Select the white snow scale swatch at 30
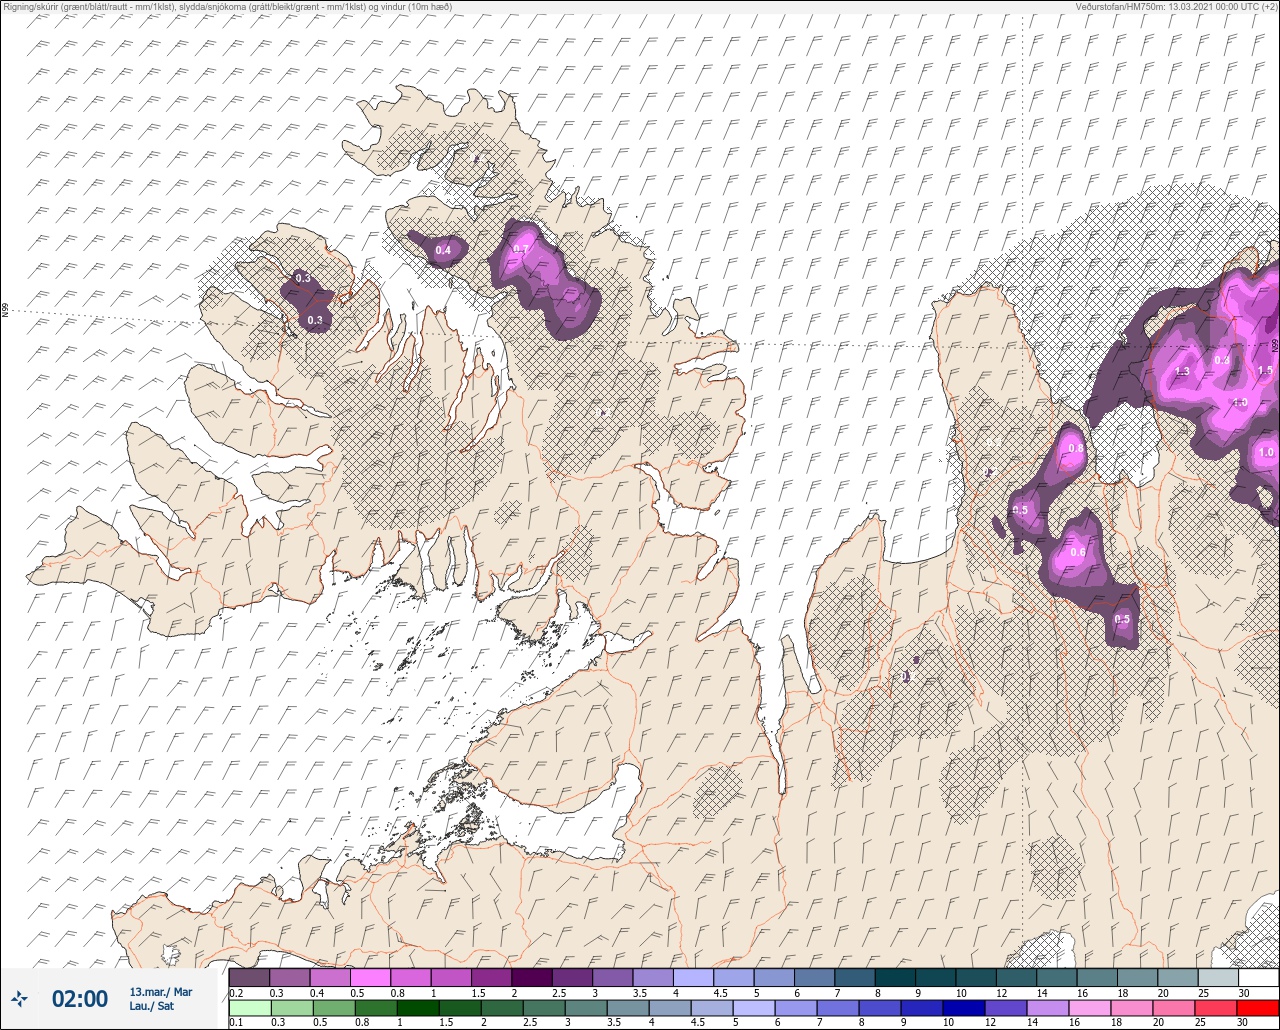The height and width of the screenshot is (1030, 1280). 1258,977
